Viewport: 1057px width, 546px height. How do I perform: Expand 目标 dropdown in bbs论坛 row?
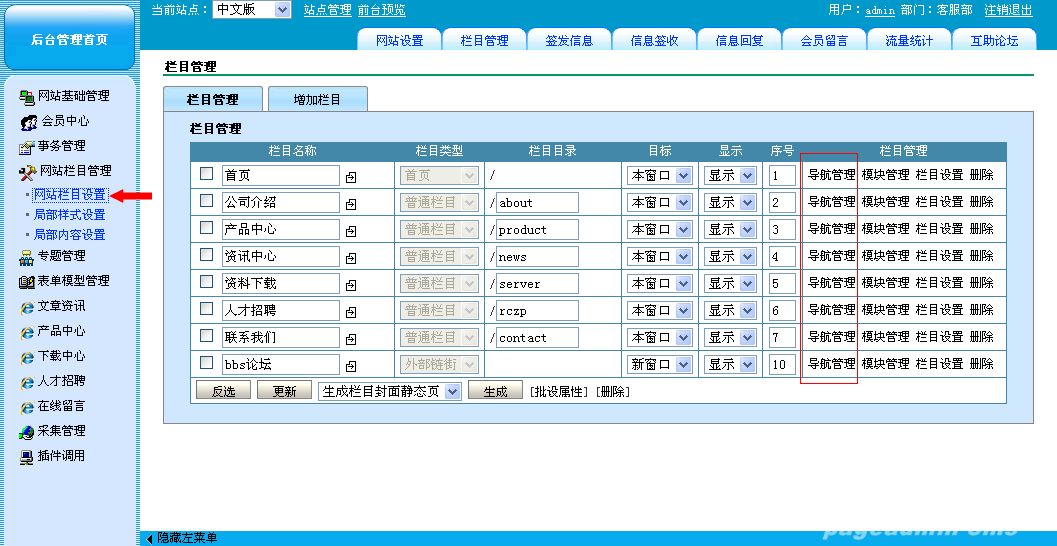click(684, 365)
